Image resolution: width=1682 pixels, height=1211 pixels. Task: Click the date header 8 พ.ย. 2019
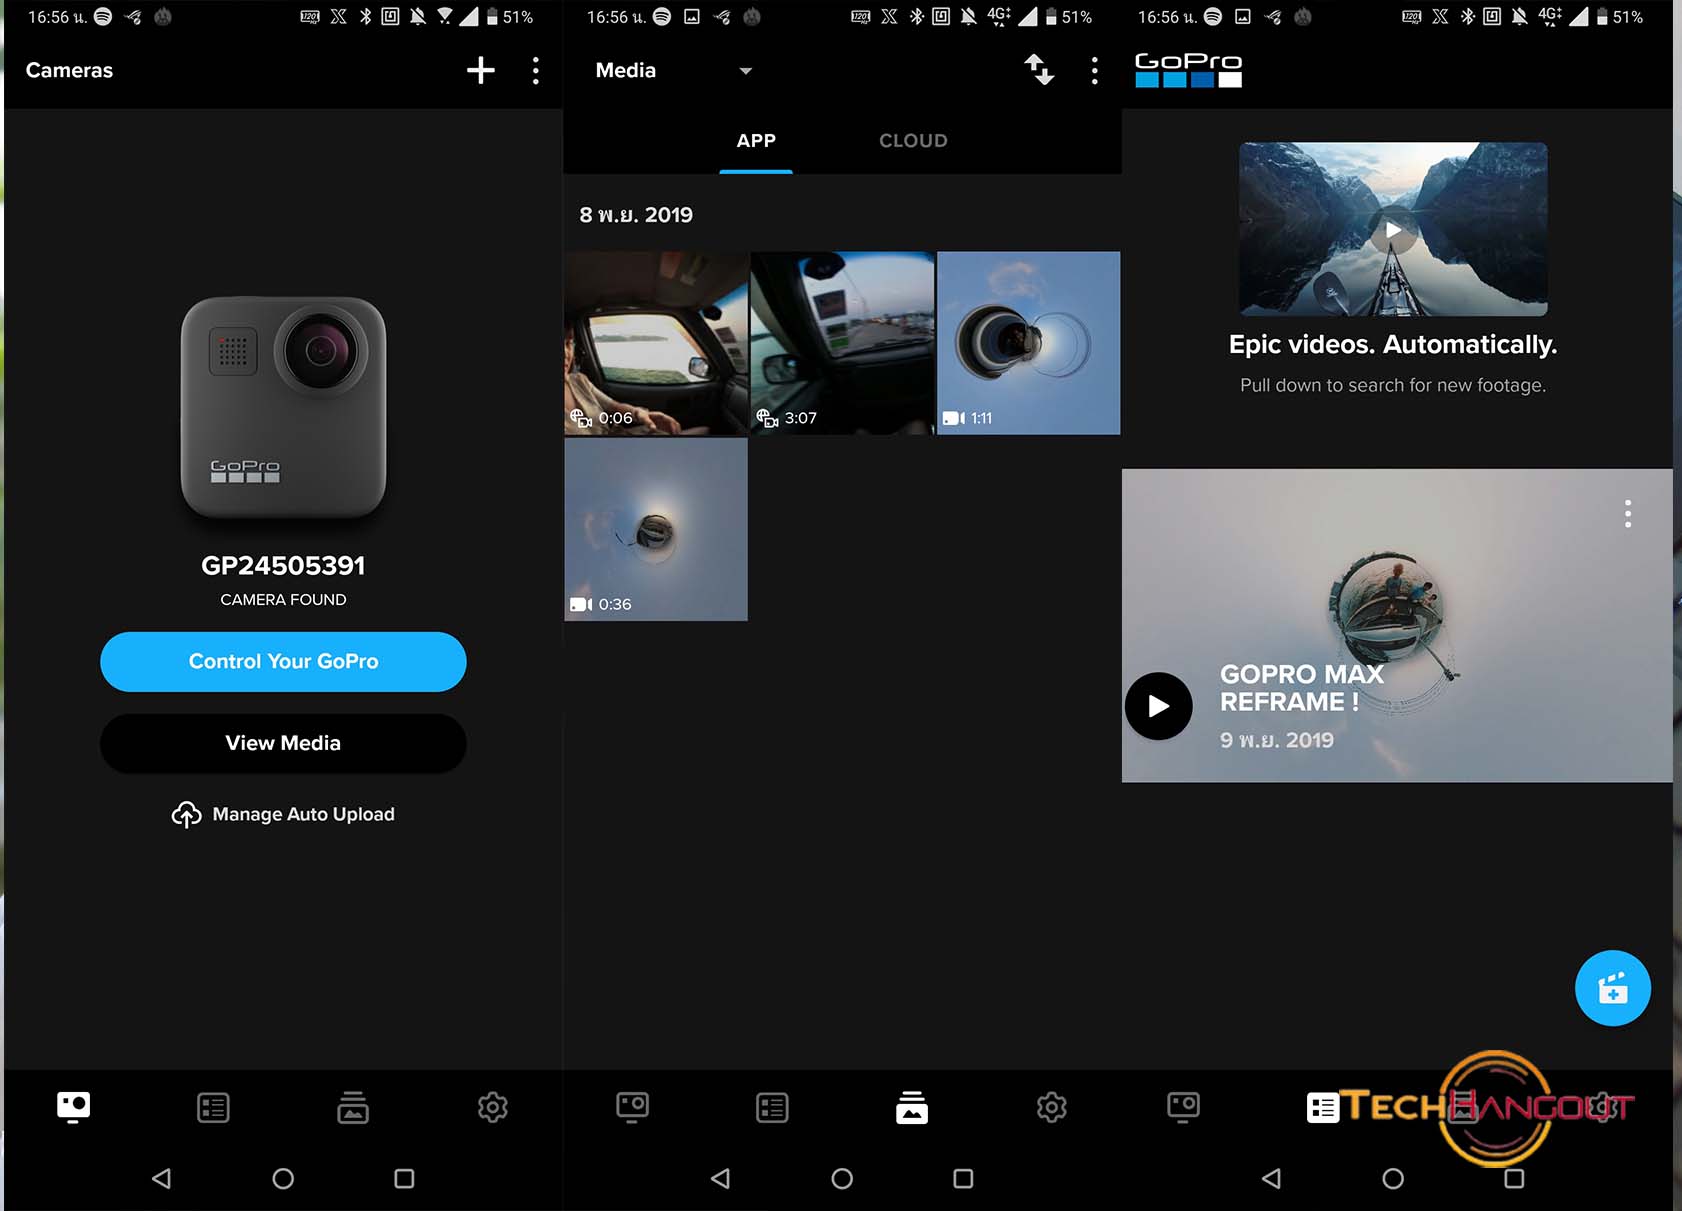tap(636, 215)
